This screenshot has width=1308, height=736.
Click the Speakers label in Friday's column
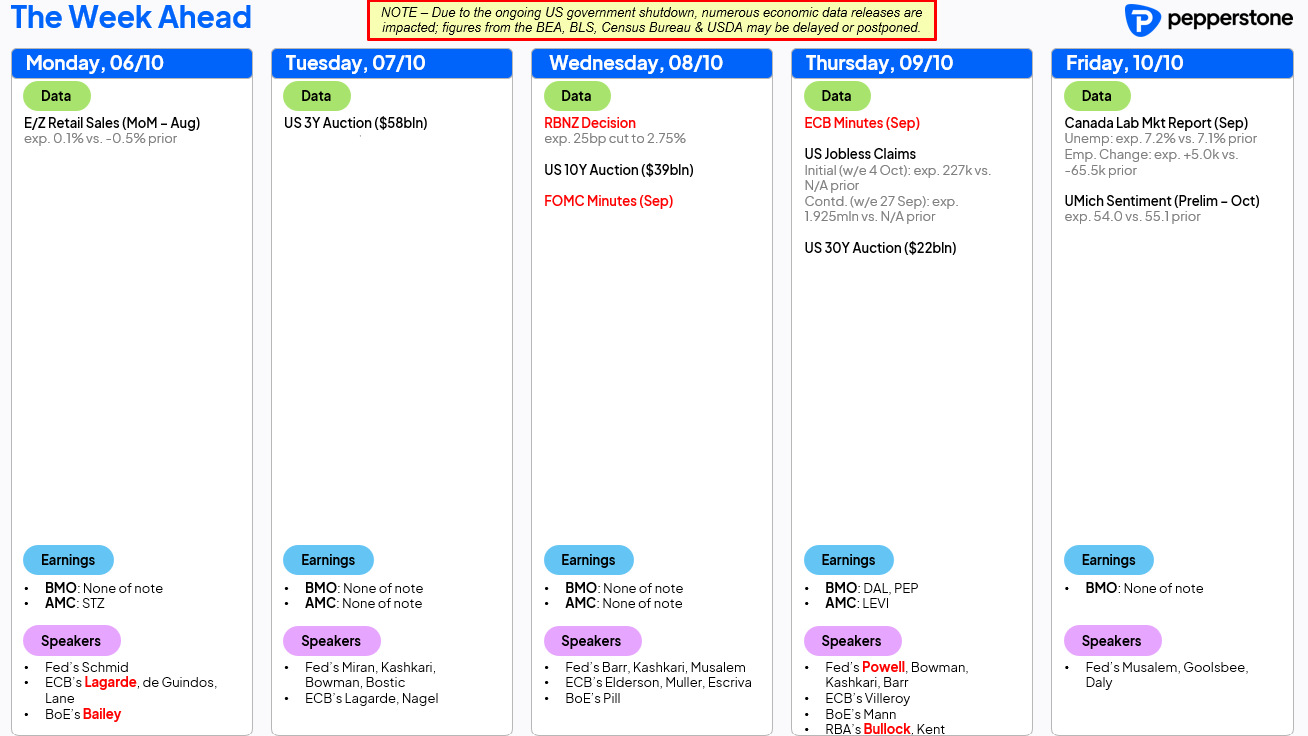pyautogui.click(x=1112, y=641)
